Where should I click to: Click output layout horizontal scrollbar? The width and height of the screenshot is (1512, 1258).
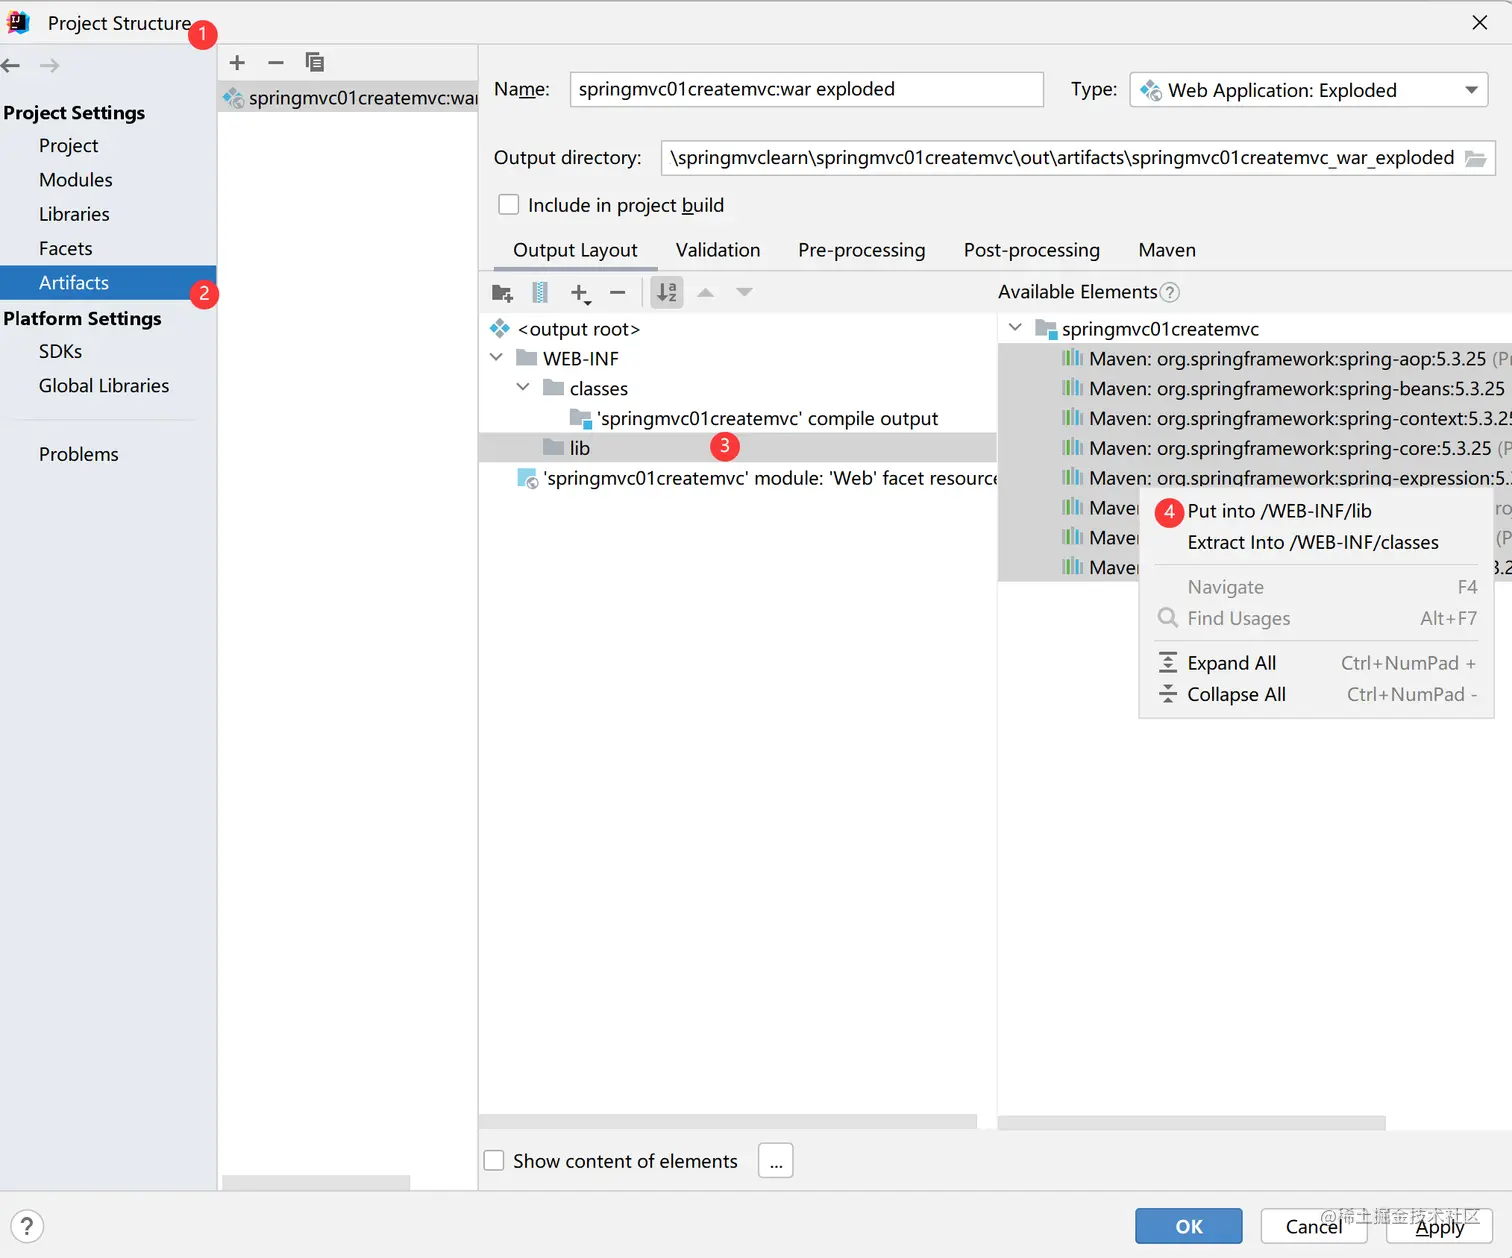728,1122
